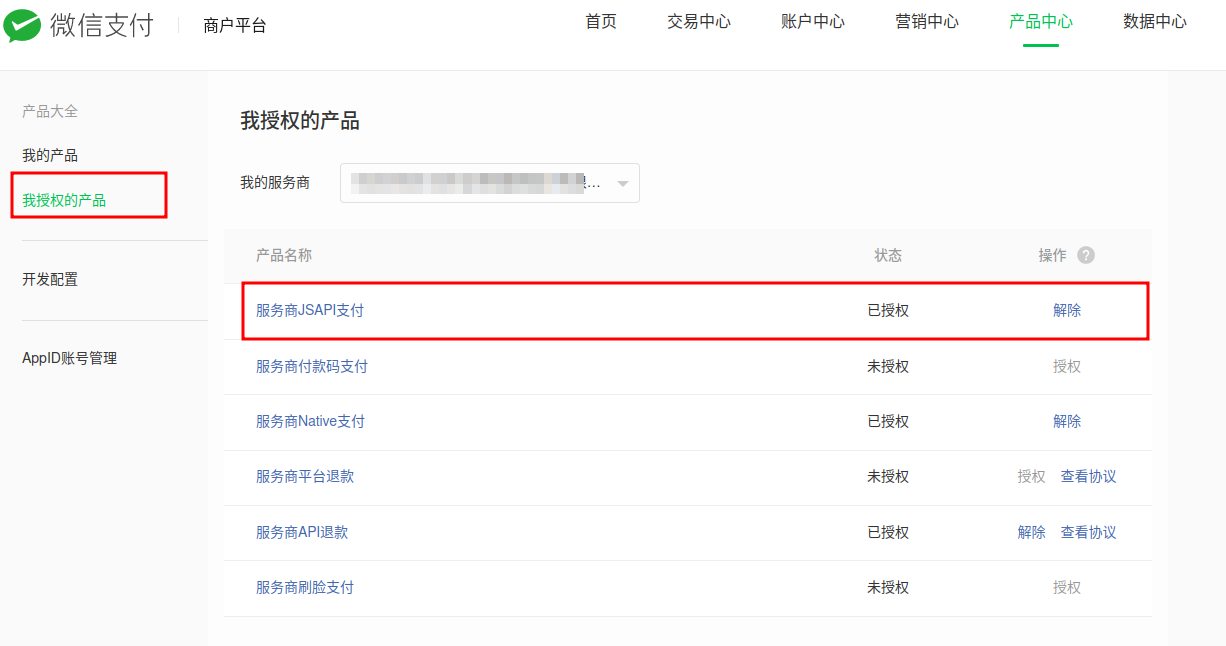Screen dimensions: 1226x646
Task: Click the 我的服务商 field label
Action: pyautogui.click(x=275, y=182)
